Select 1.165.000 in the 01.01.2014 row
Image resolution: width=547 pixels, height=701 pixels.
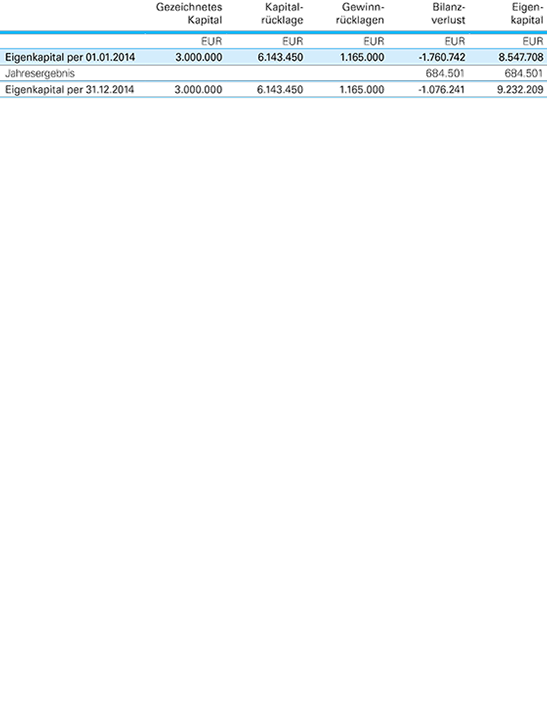tap(362, 57)
